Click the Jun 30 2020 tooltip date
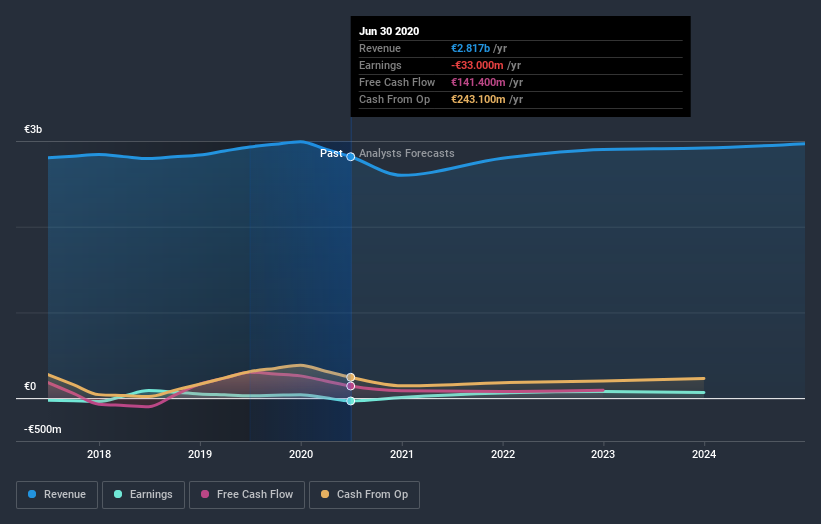This screenshot has height=524, width=821. pos(389,31)
